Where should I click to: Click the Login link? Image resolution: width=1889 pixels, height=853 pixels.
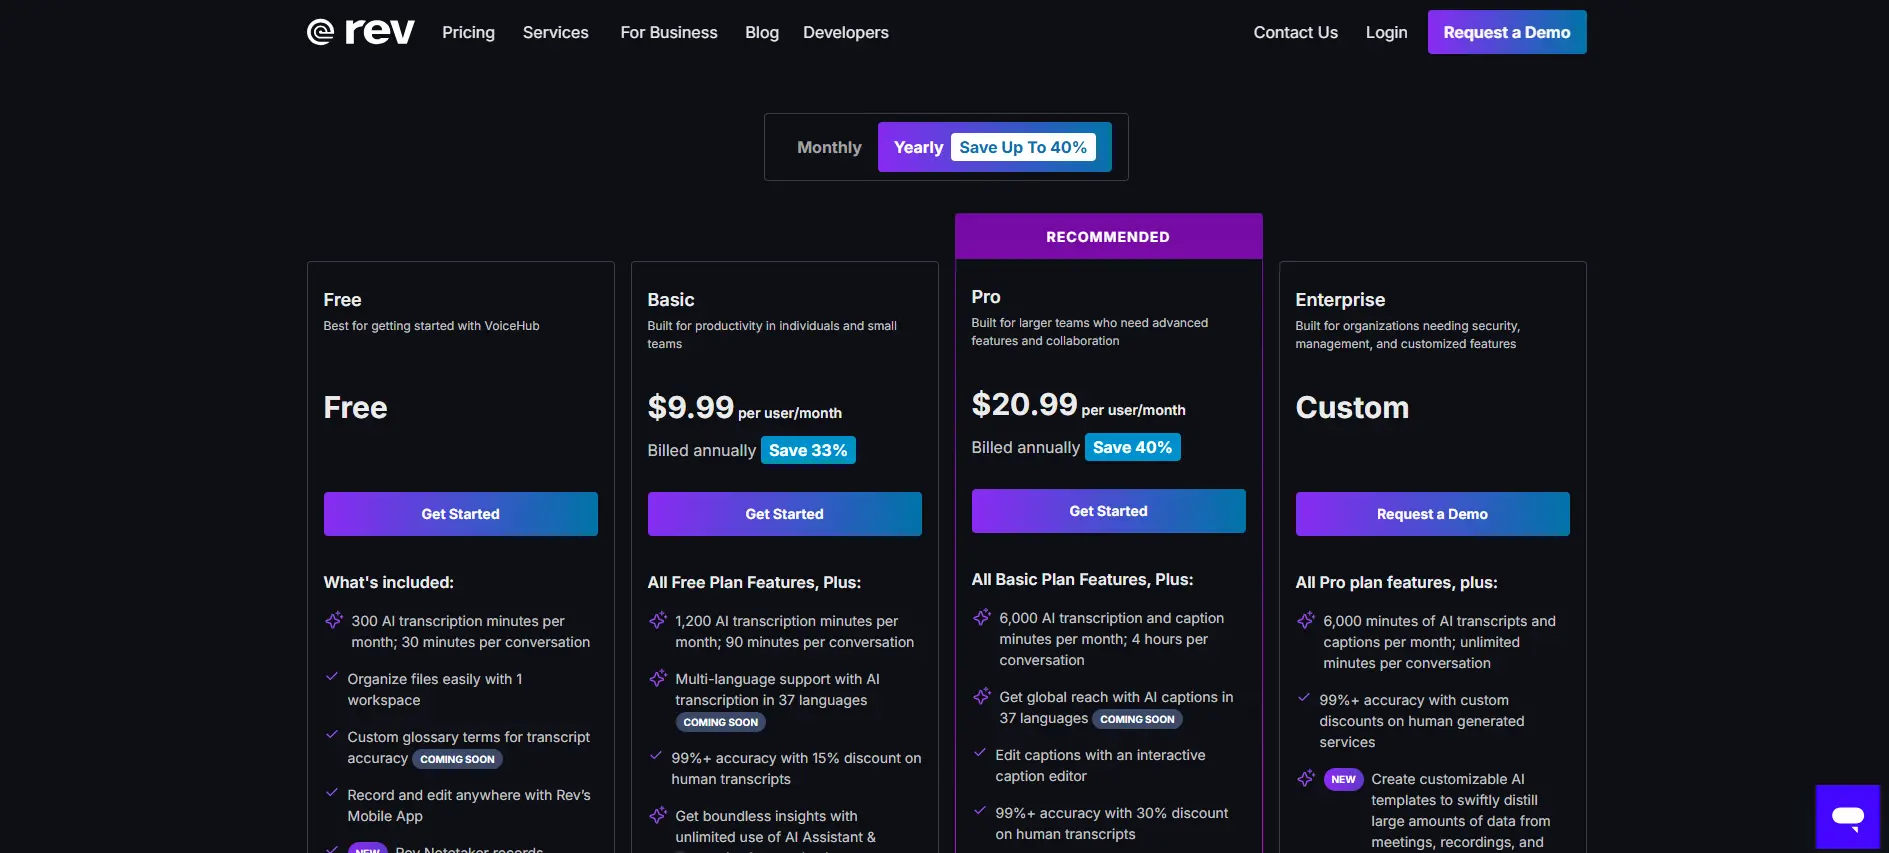coord(1386,32)
